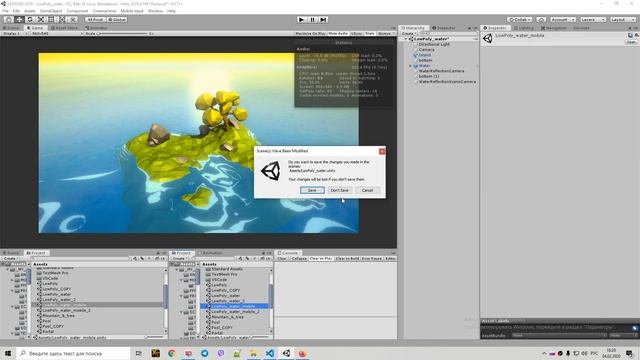
Task: Select the Rect transform tool
Action: tap(51, 19)
